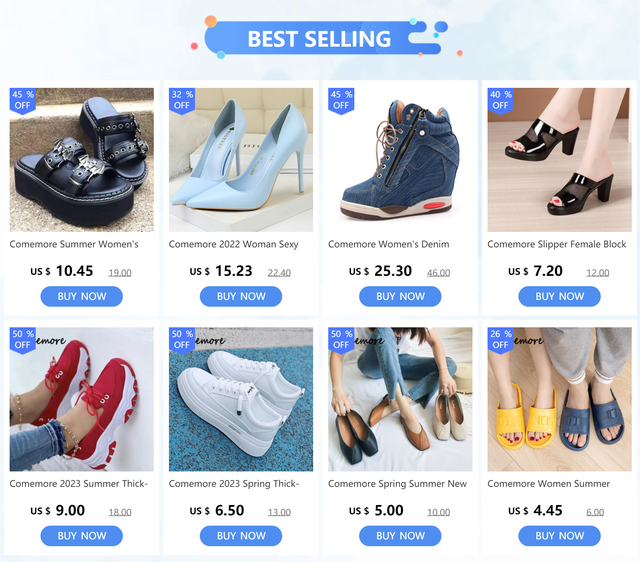This screenshot has height=562, width=640.
Task: Buy the 25.30 dollar denim sneakers now
Action: 400,296
